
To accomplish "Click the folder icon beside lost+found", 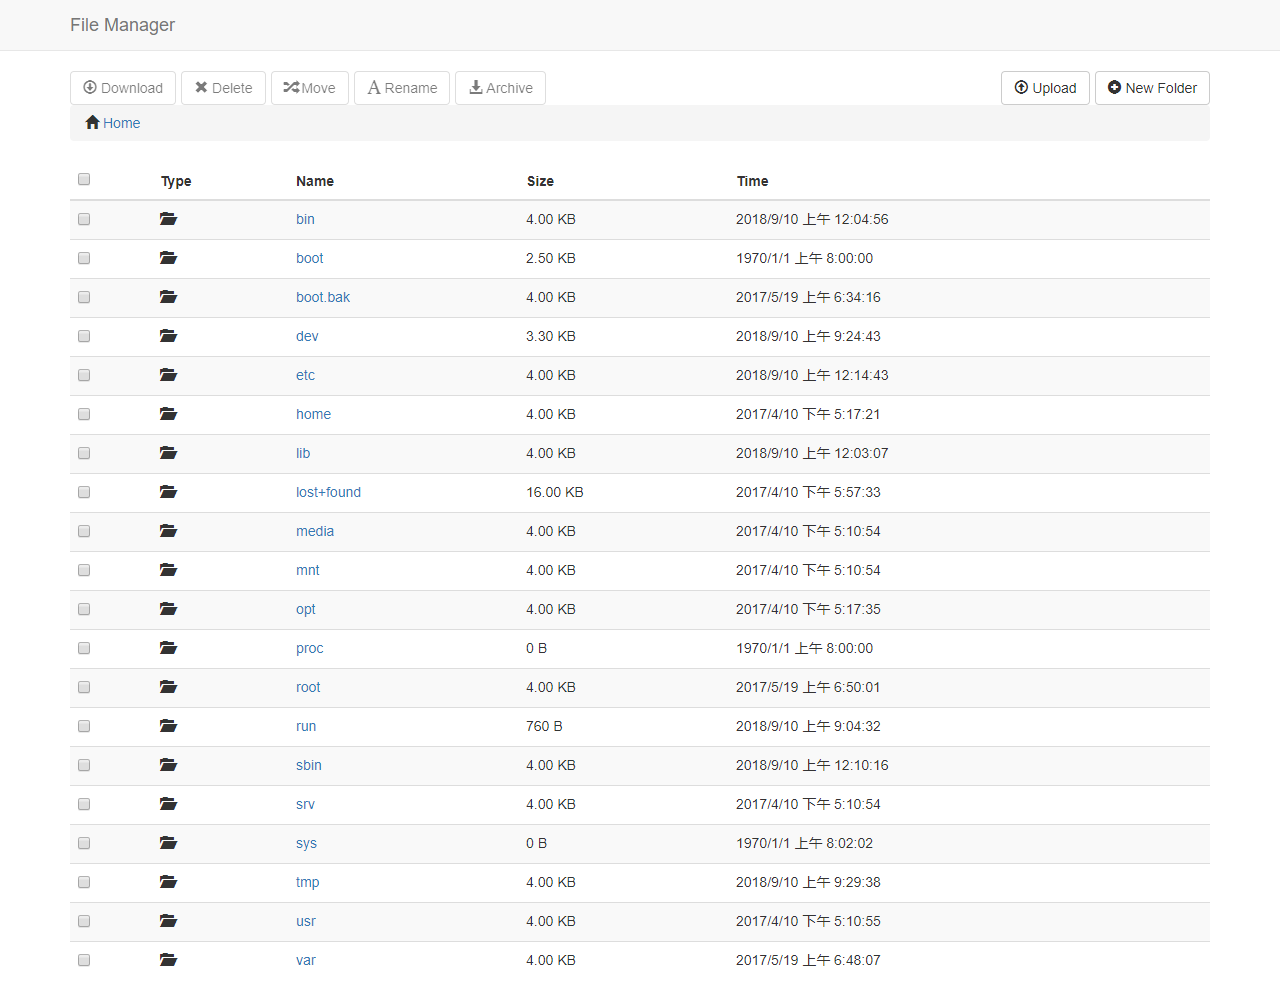I will tap(168, 492).
